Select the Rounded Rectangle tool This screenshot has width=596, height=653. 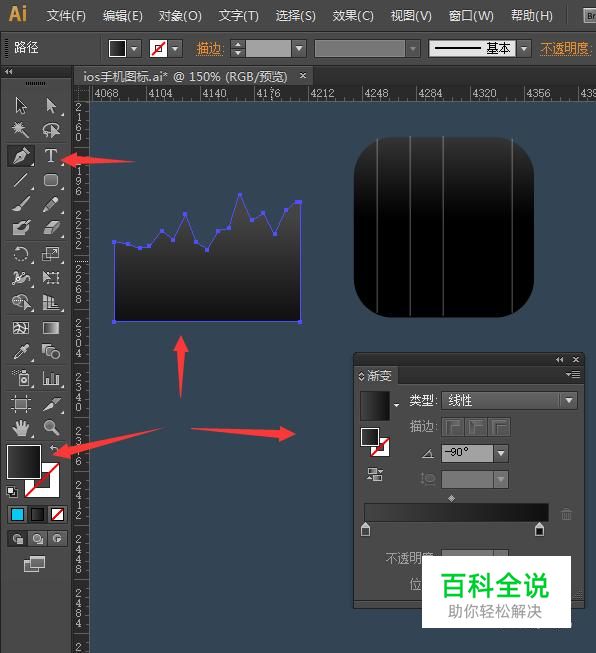[51, 180]
